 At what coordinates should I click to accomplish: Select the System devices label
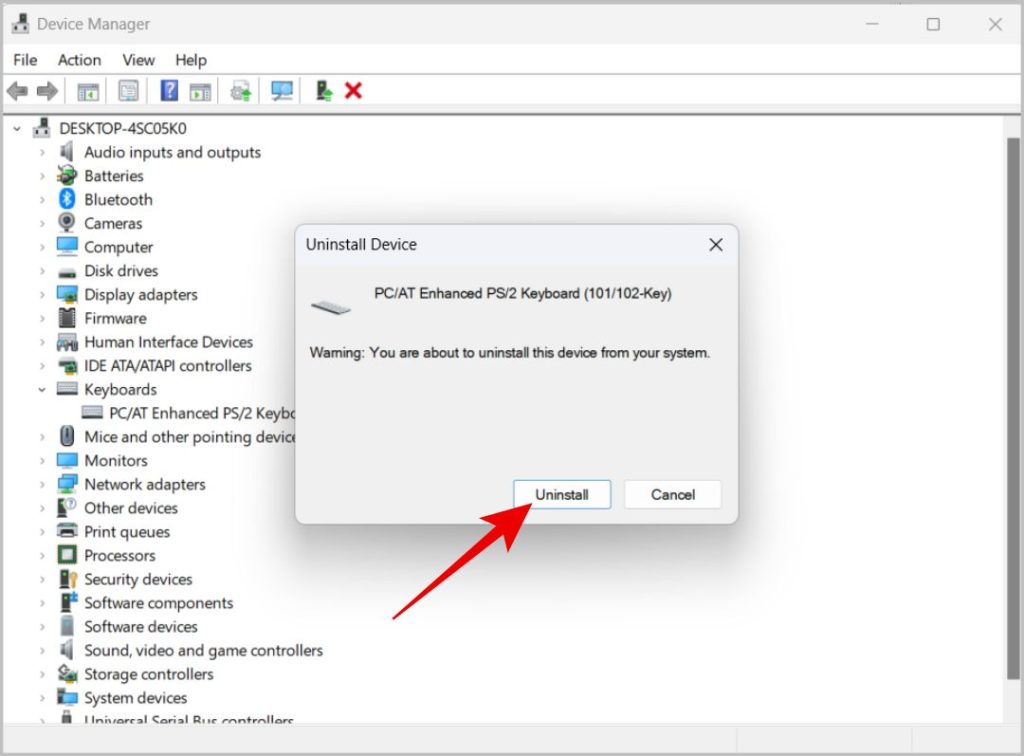pos(135,698)
